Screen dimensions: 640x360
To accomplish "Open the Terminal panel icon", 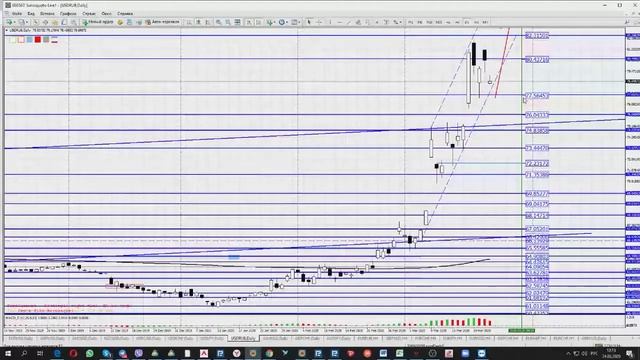I will coord(64,22).
